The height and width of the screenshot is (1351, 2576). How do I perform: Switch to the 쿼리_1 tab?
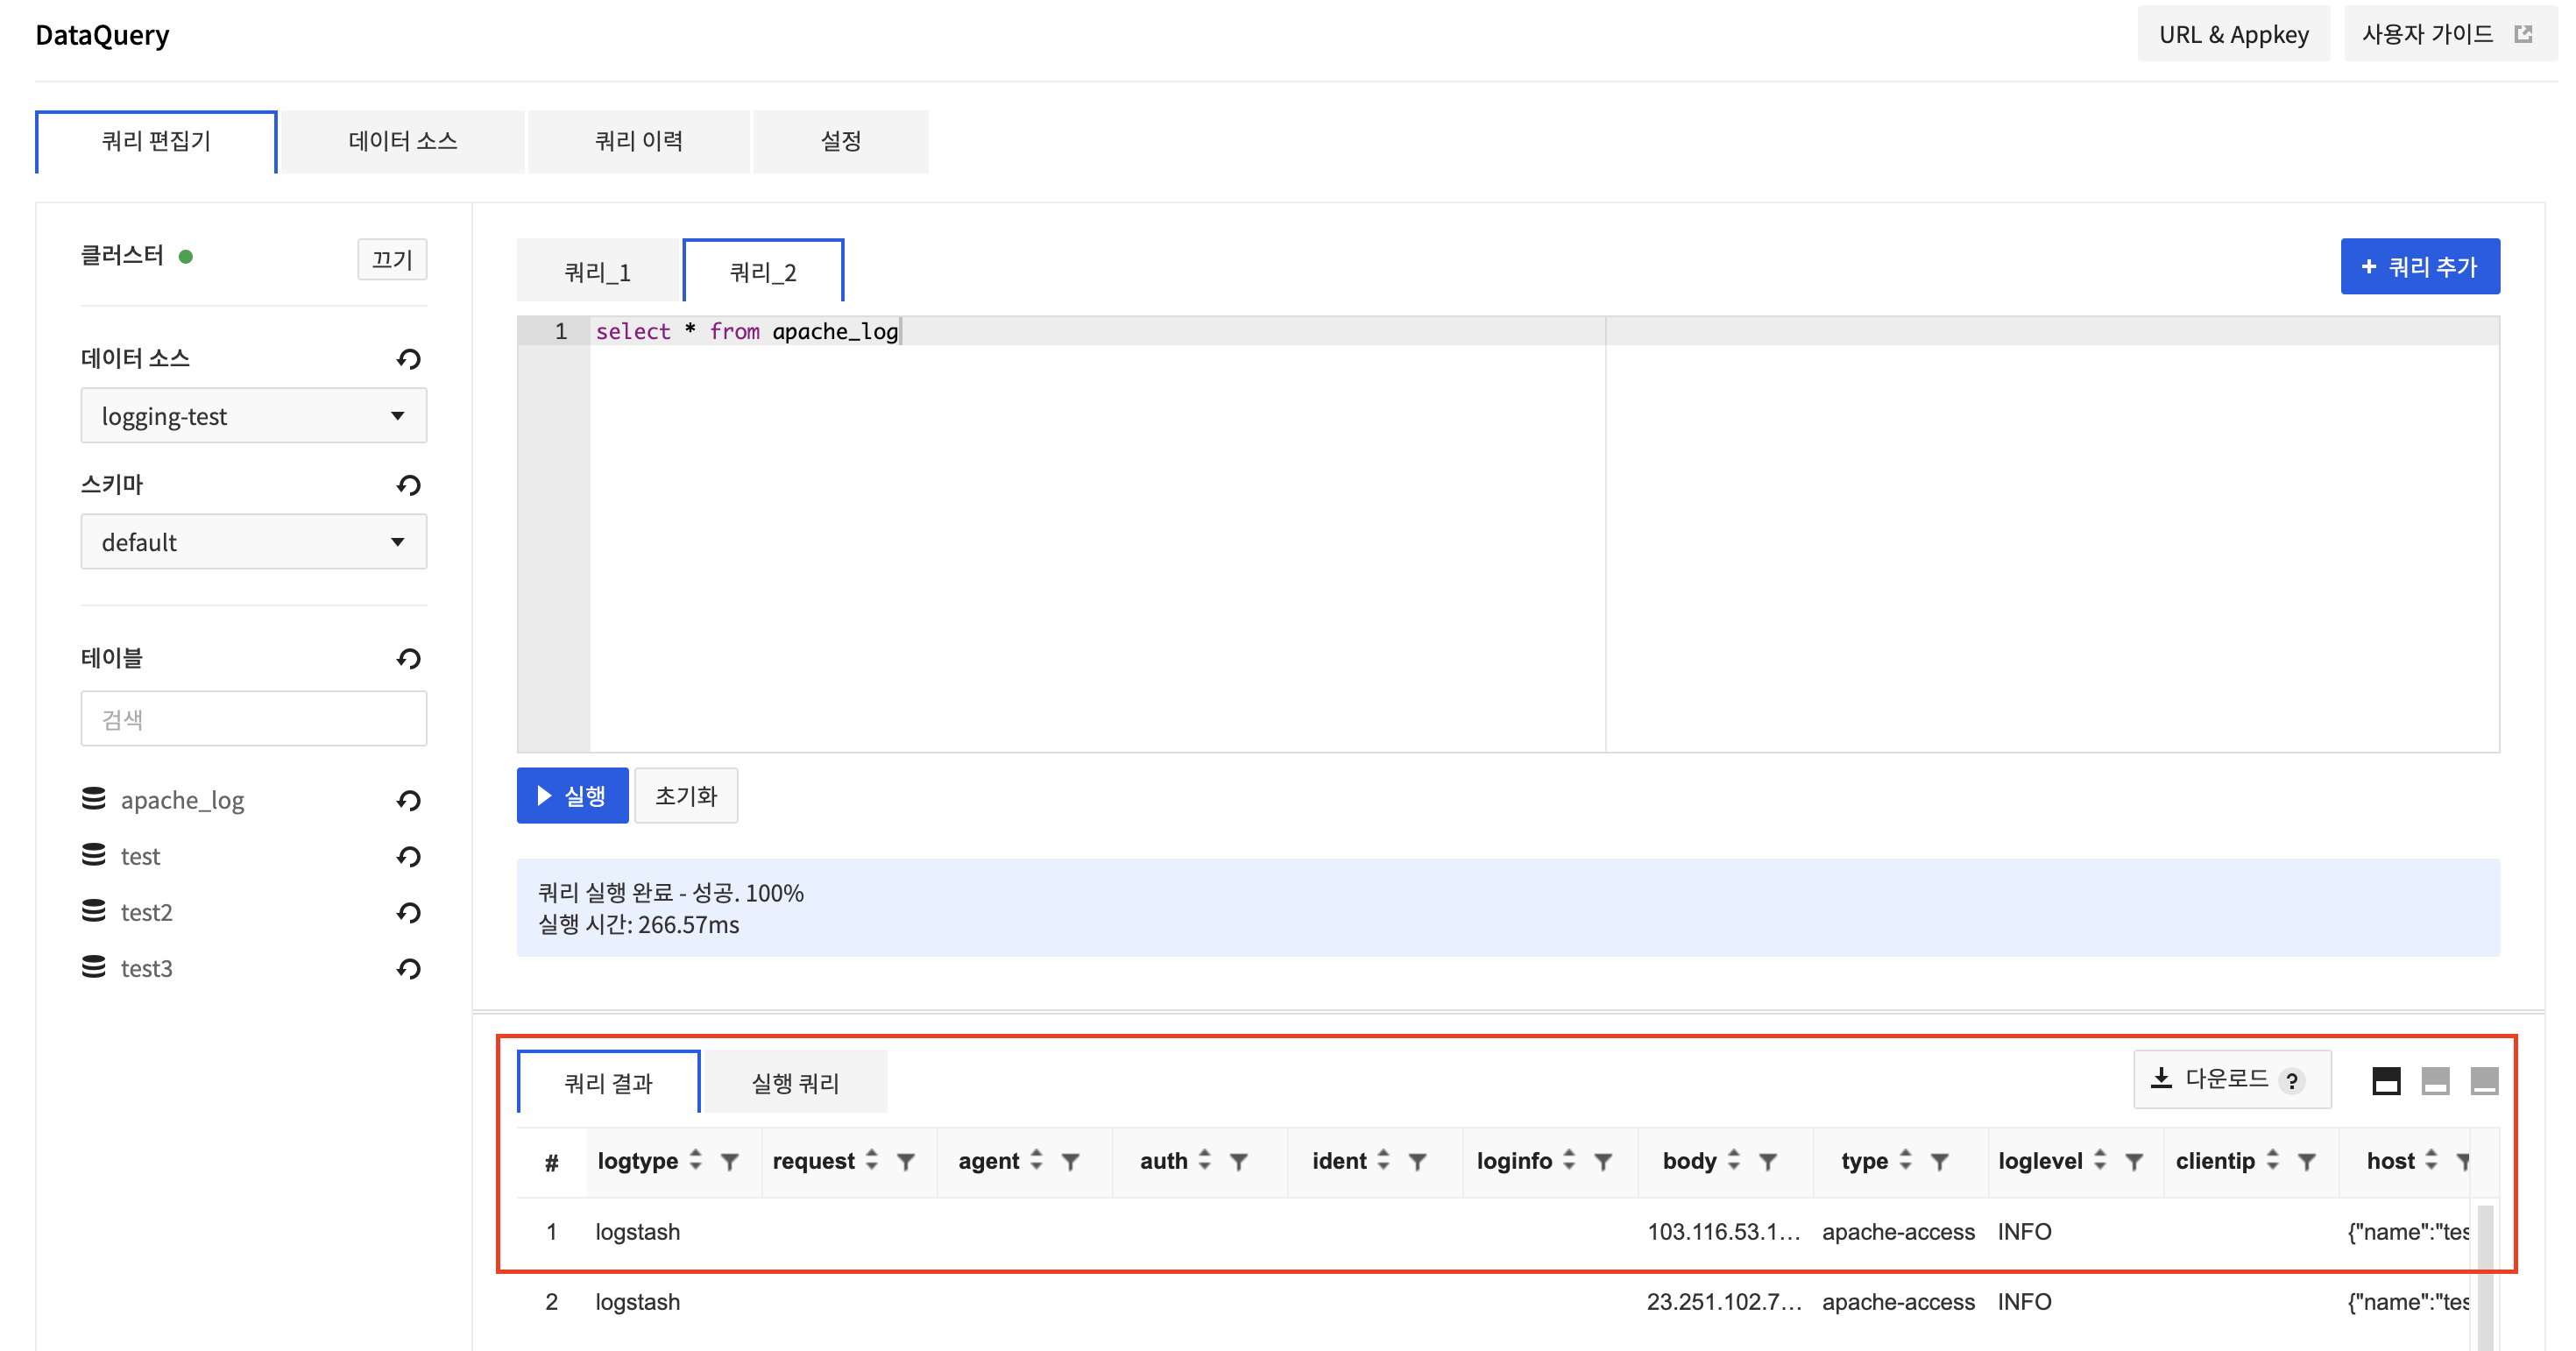597,272
